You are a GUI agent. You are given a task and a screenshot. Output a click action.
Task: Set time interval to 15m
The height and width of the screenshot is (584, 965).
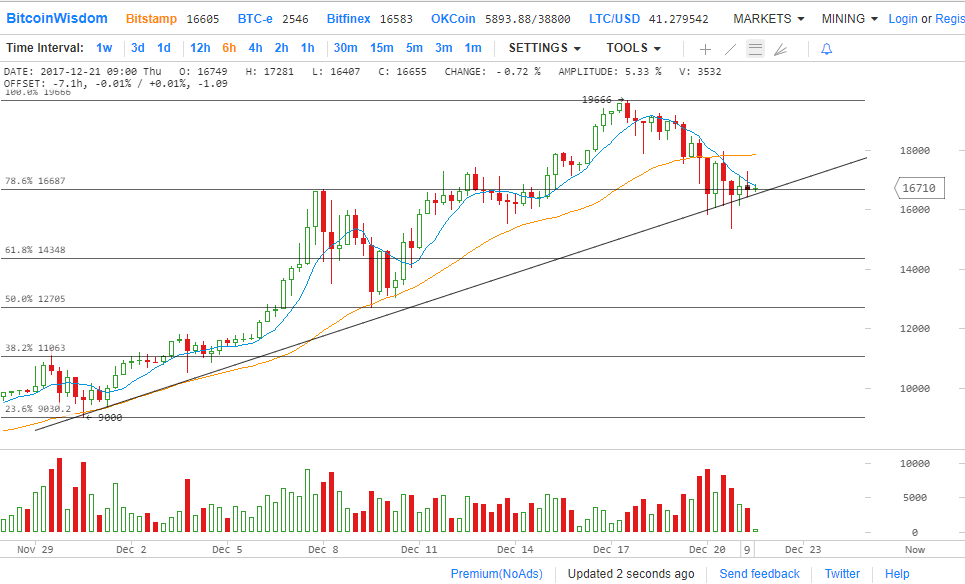tap(381, 48)
